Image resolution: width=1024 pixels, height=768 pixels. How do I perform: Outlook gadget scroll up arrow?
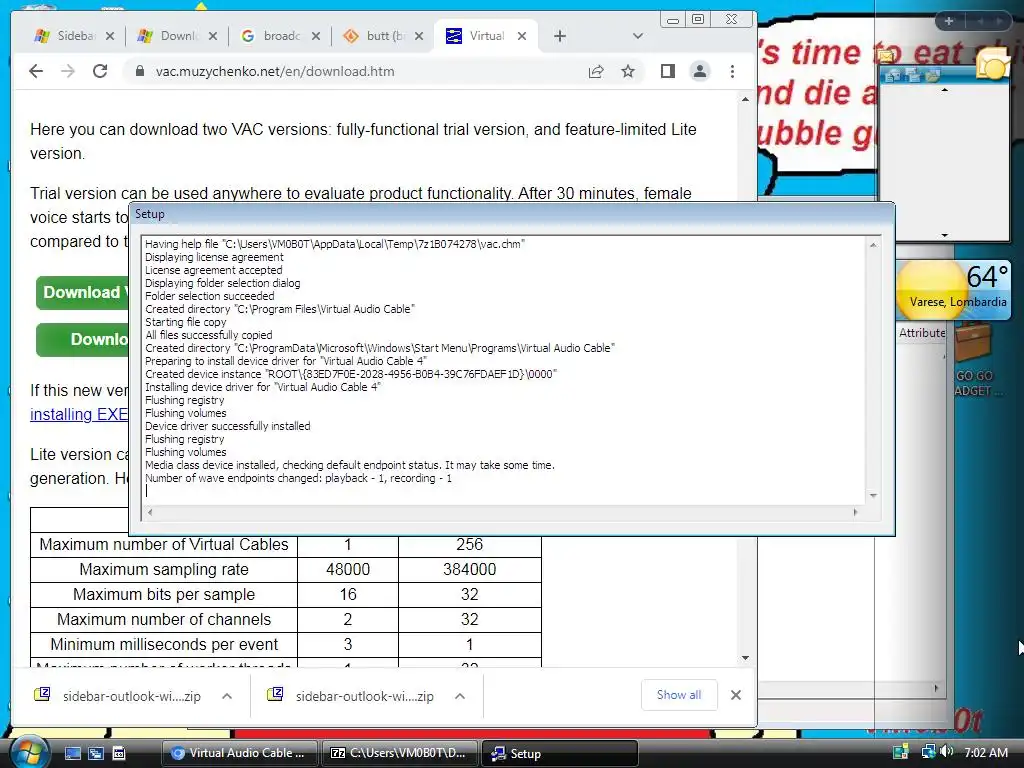tap(944, 90)
